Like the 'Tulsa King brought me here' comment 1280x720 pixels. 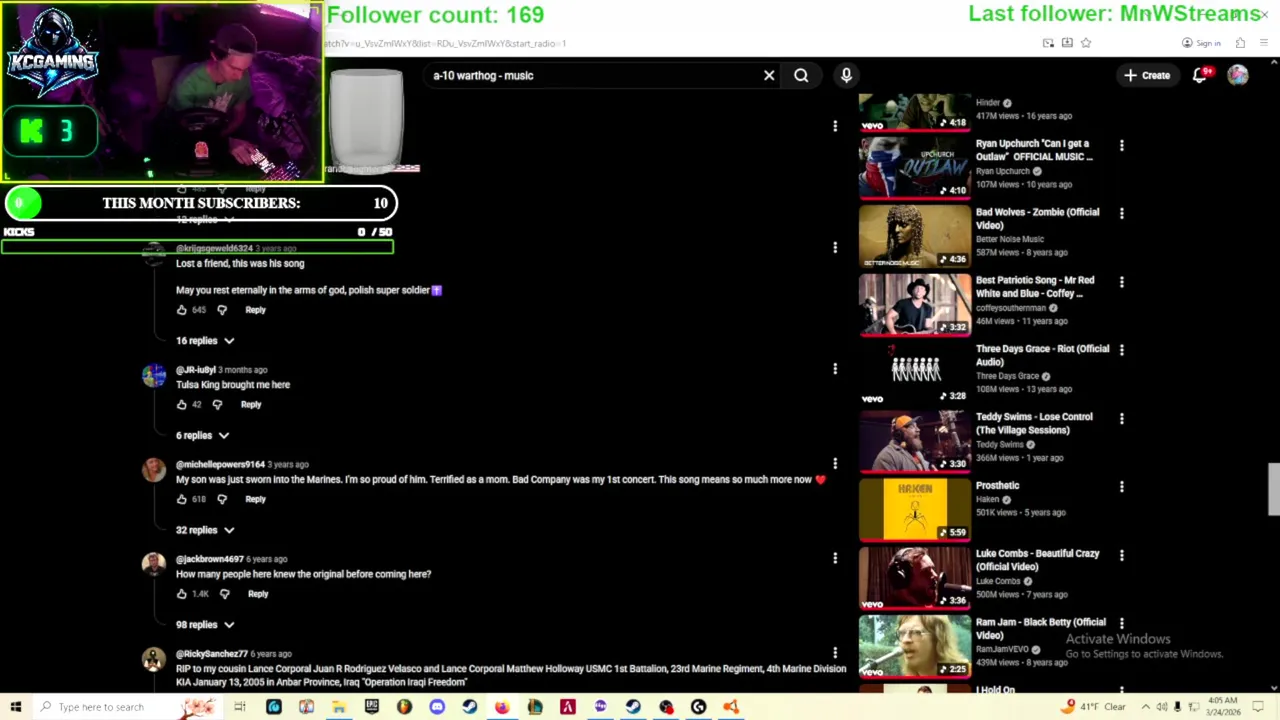[182, 405]
